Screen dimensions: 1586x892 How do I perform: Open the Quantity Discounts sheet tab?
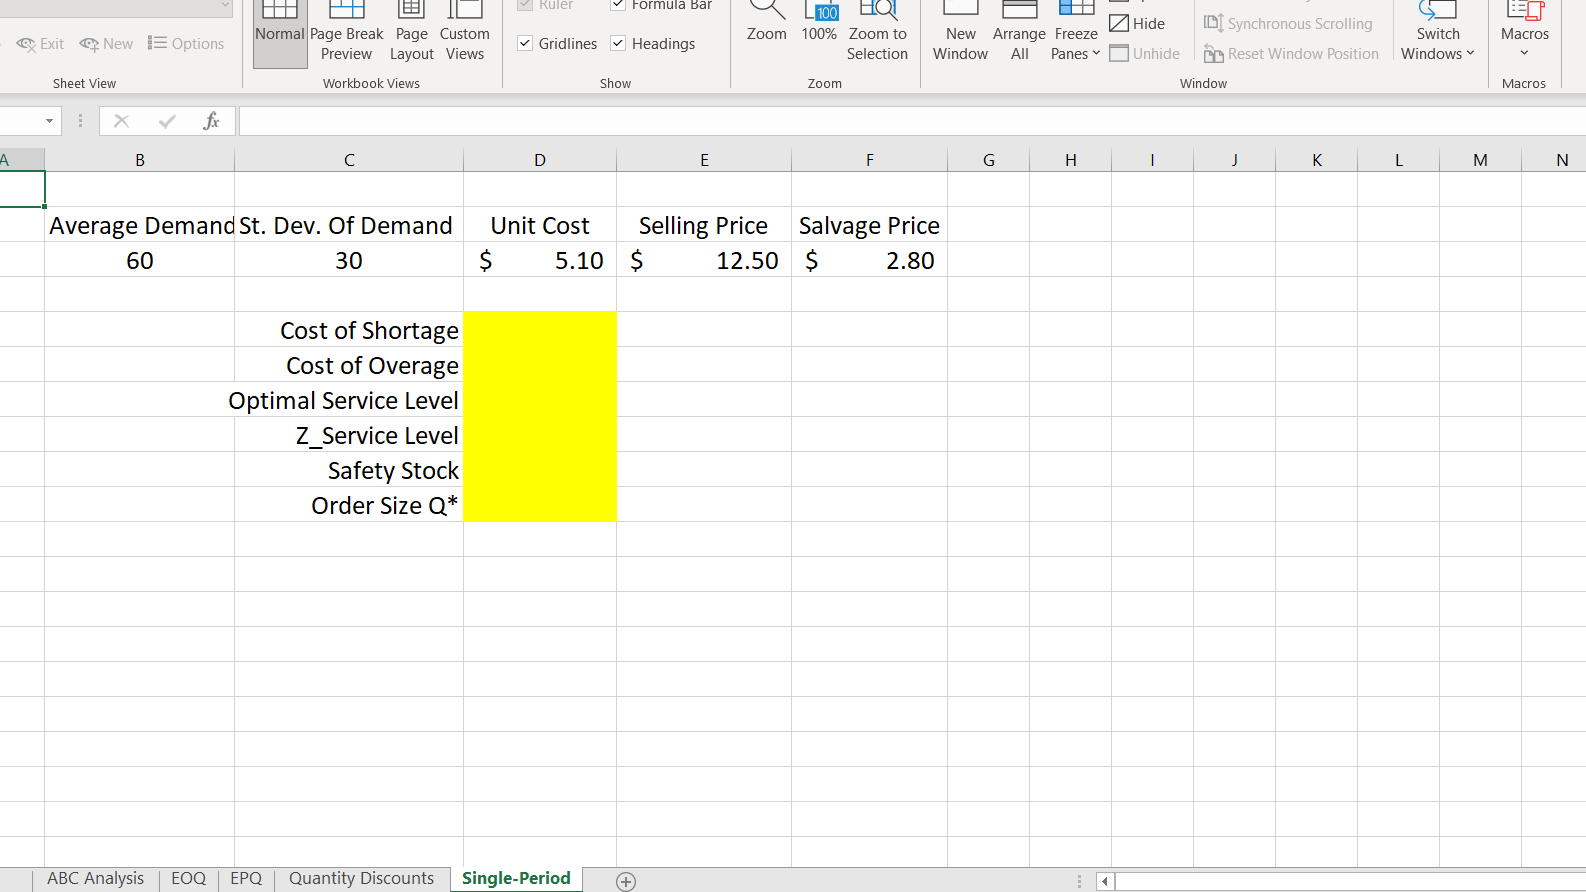[362, 879]
